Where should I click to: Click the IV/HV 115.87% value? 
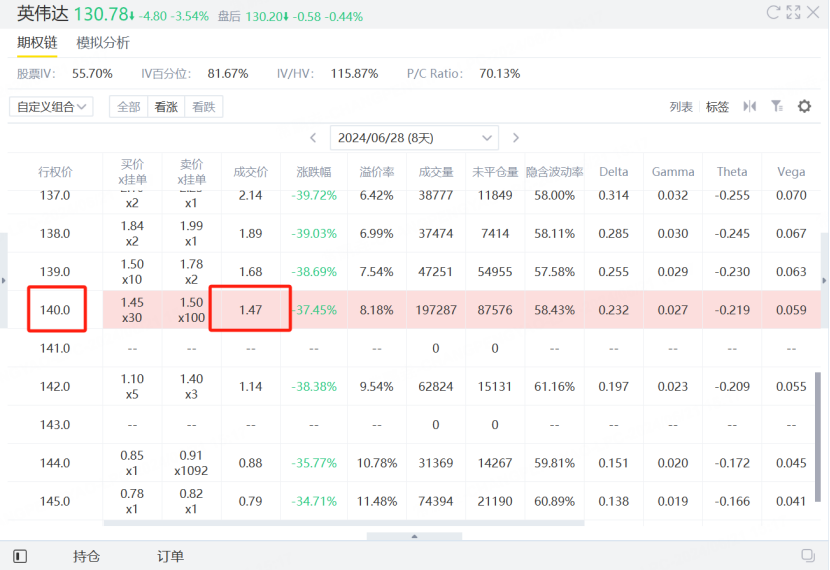click(354, 74)
